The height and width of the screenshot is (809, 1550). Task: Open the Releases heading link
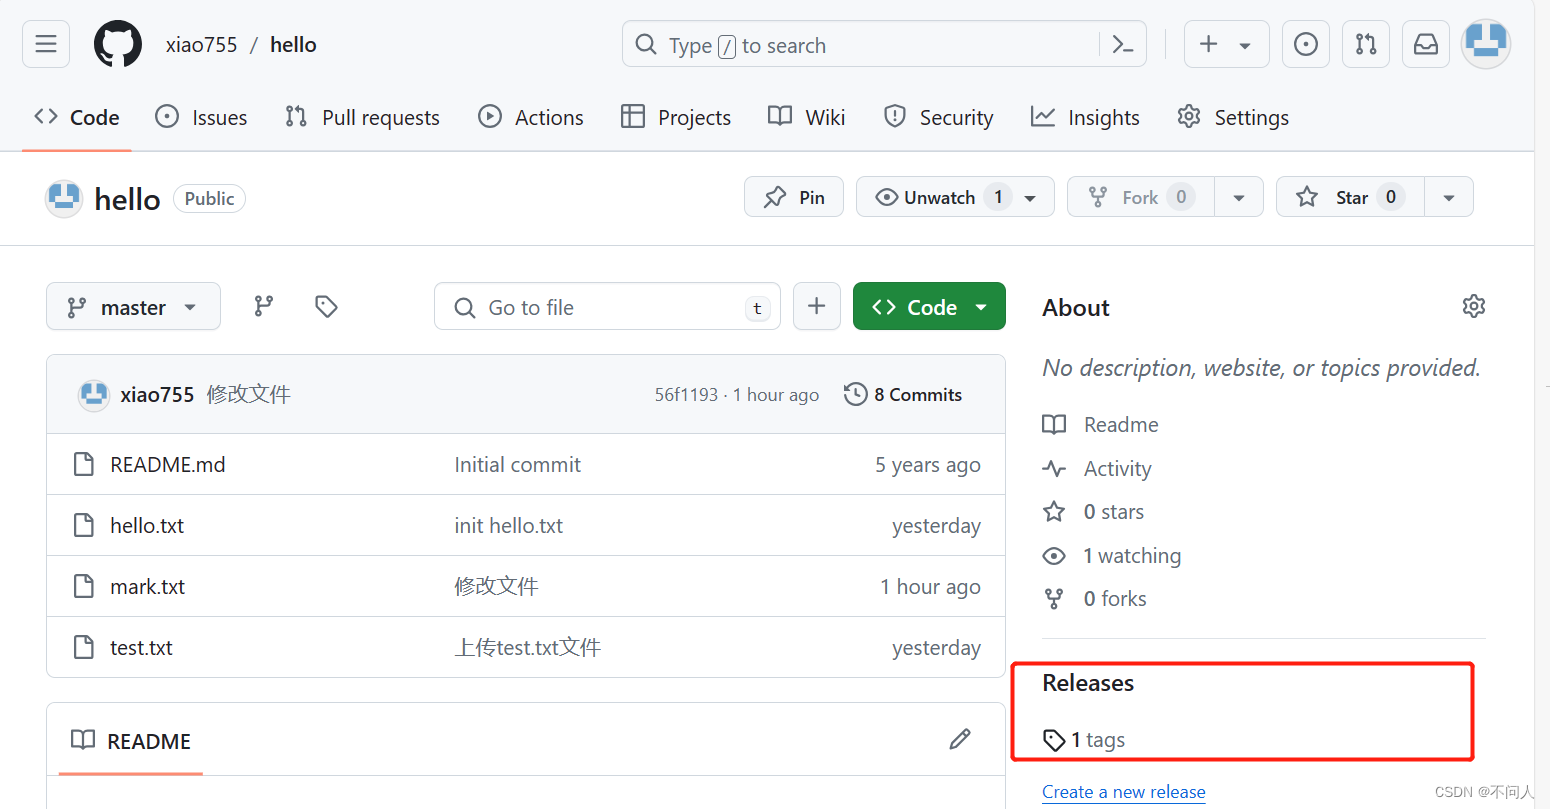(x=1088, y=683)
